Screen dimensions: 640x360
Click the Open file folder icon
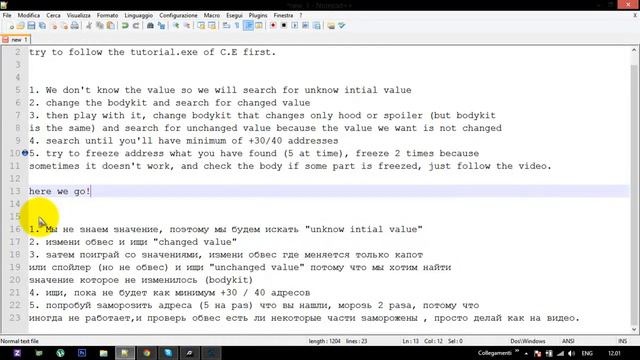[x=20, y=26]
